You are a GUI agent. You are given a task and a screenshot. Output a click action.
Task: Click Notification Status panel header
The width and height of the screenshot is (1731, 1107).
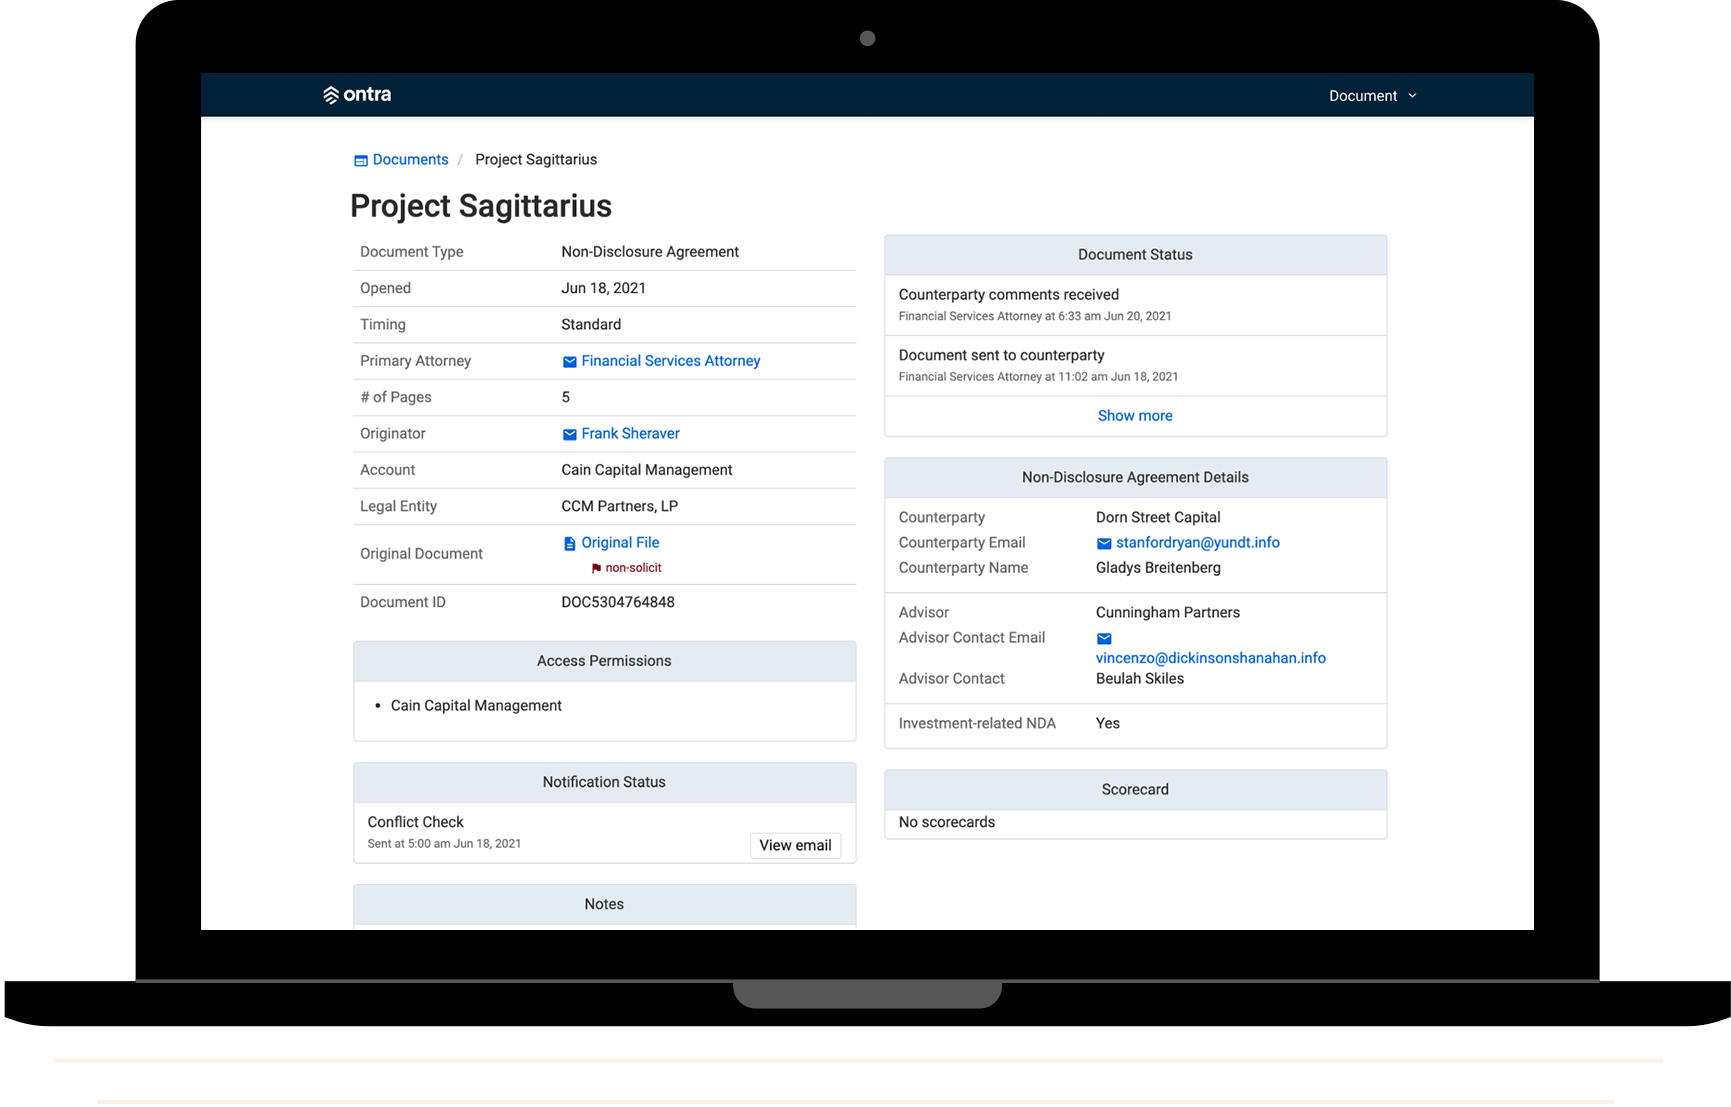[604, 782]
